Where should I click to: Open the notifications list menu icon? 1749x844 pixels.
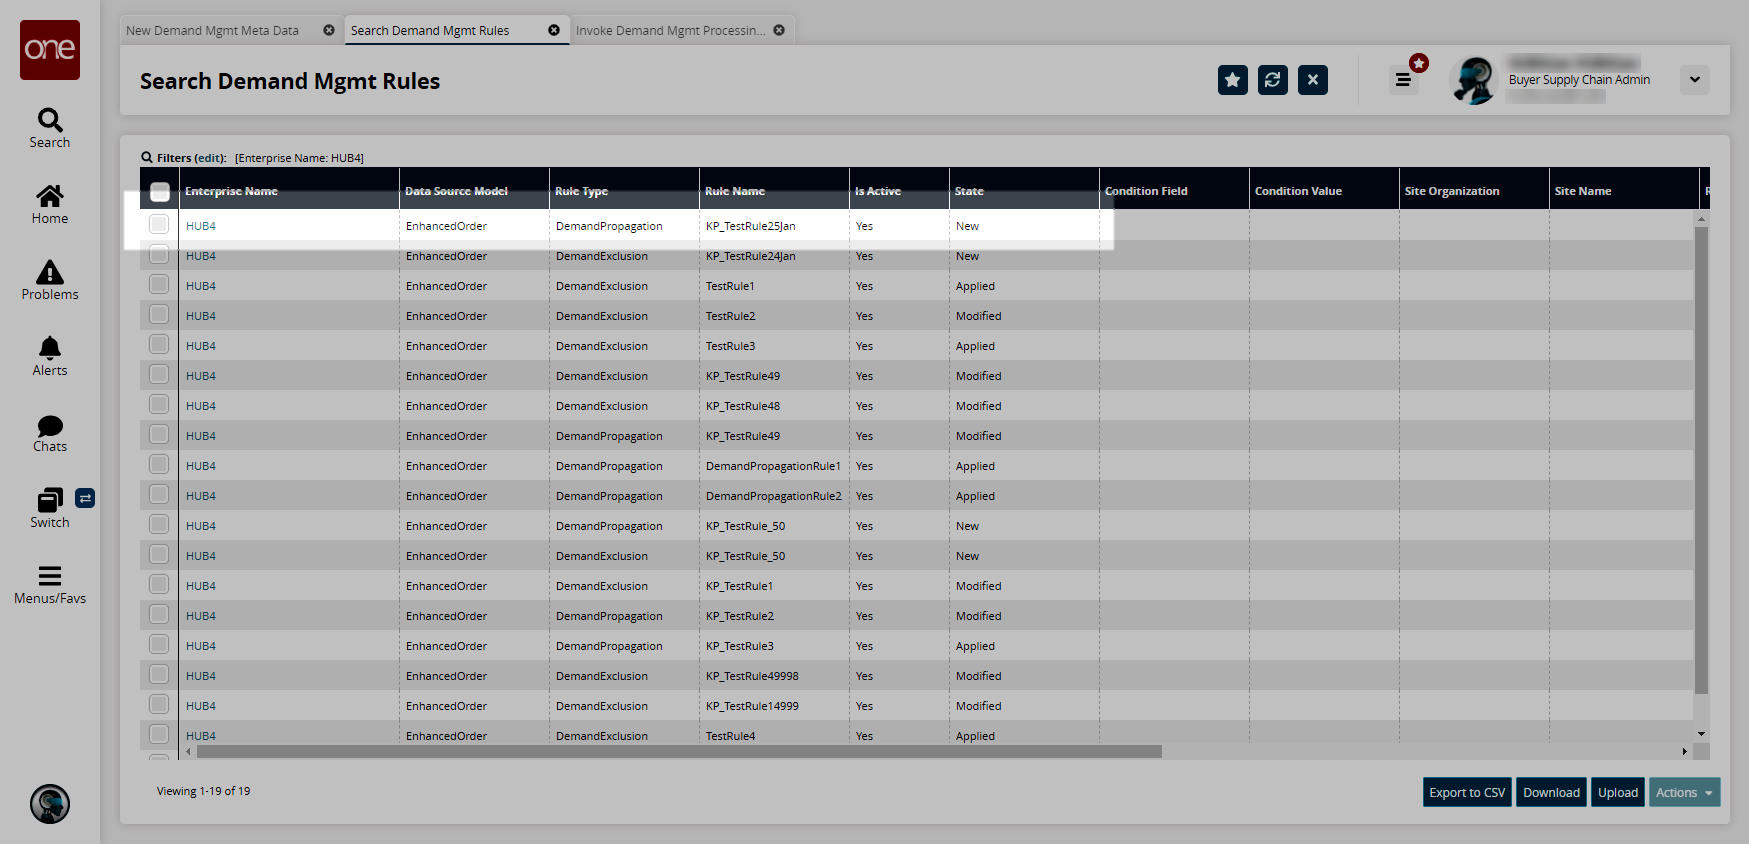pyautogui.click(x=1403, y=80)
